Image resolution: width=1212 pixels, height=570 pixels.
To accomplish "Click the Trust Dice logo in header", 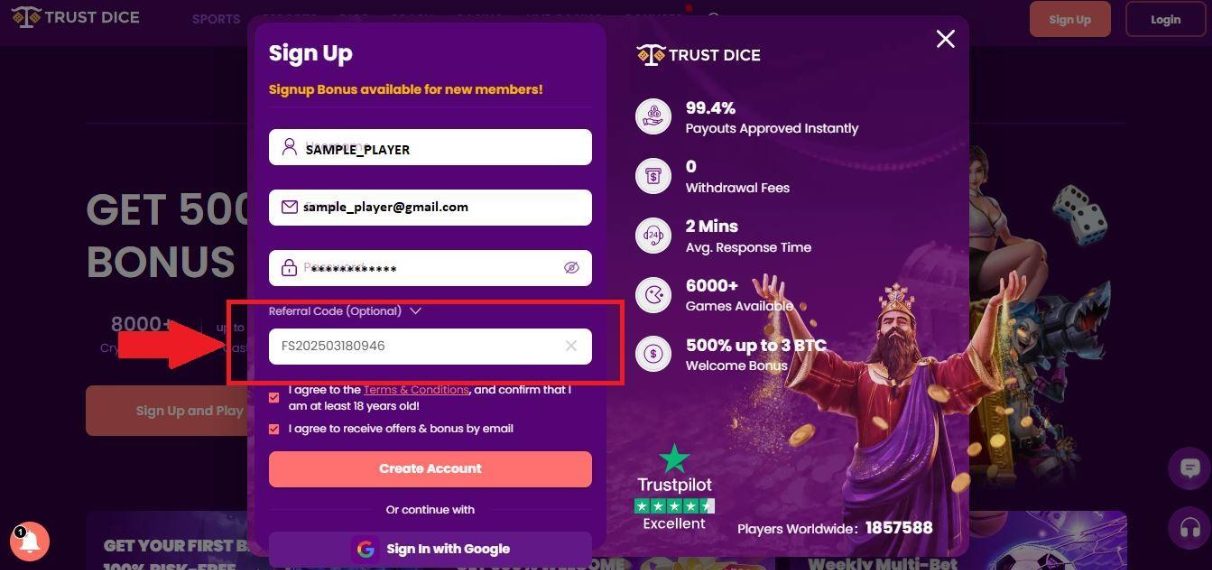I will (76, 17).
